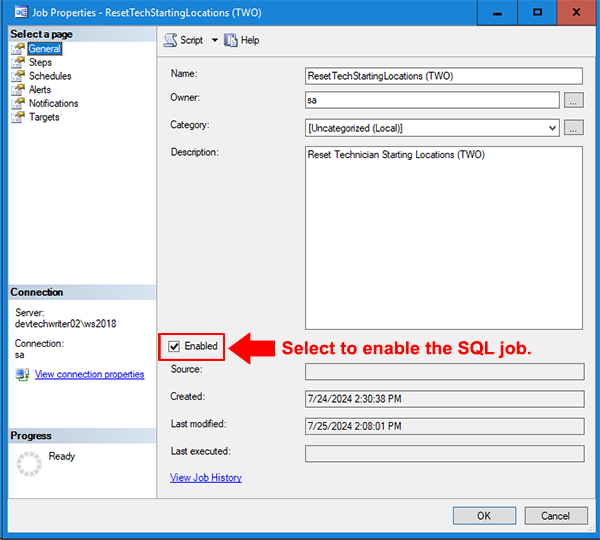Select the Steps page icon
The height and width of the screenshot is (540, 600).
(19, 63)
